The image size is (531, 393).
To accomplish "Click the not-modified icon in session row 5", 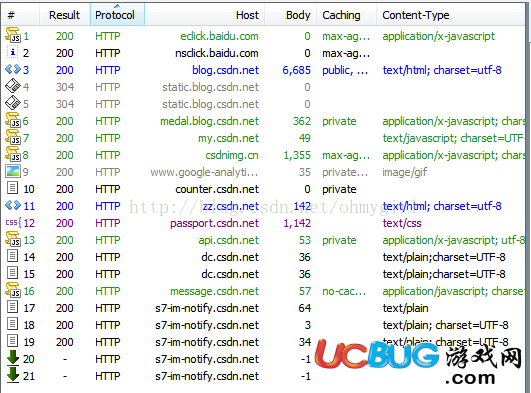I will 13,103.
